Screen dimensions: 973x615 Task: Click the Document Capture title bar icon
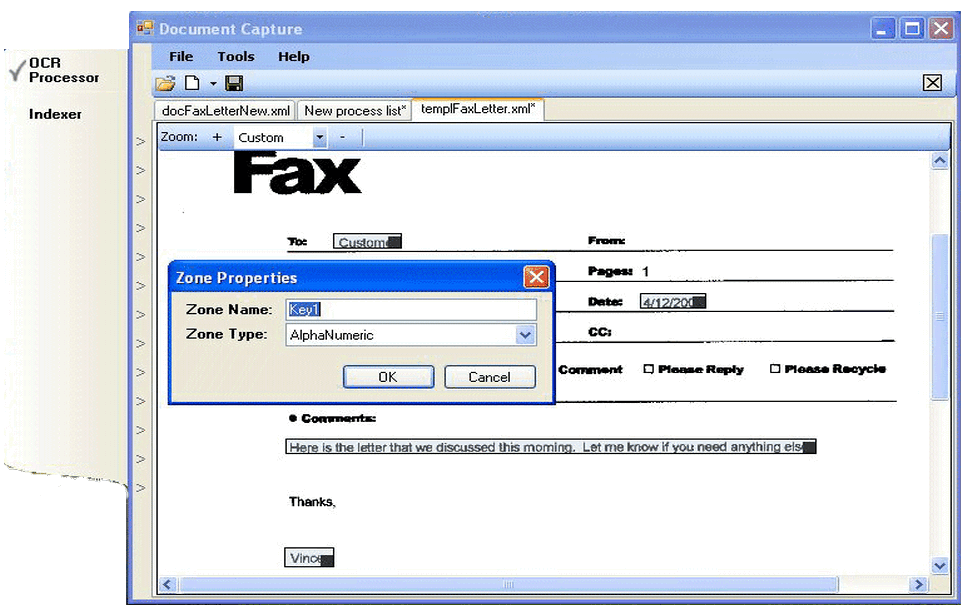(x=146, y=29)
